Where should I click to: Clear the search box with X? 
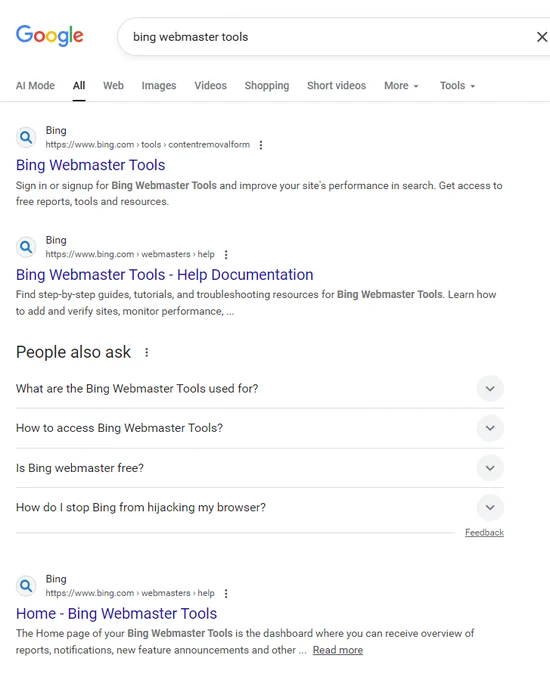(542, 37)
